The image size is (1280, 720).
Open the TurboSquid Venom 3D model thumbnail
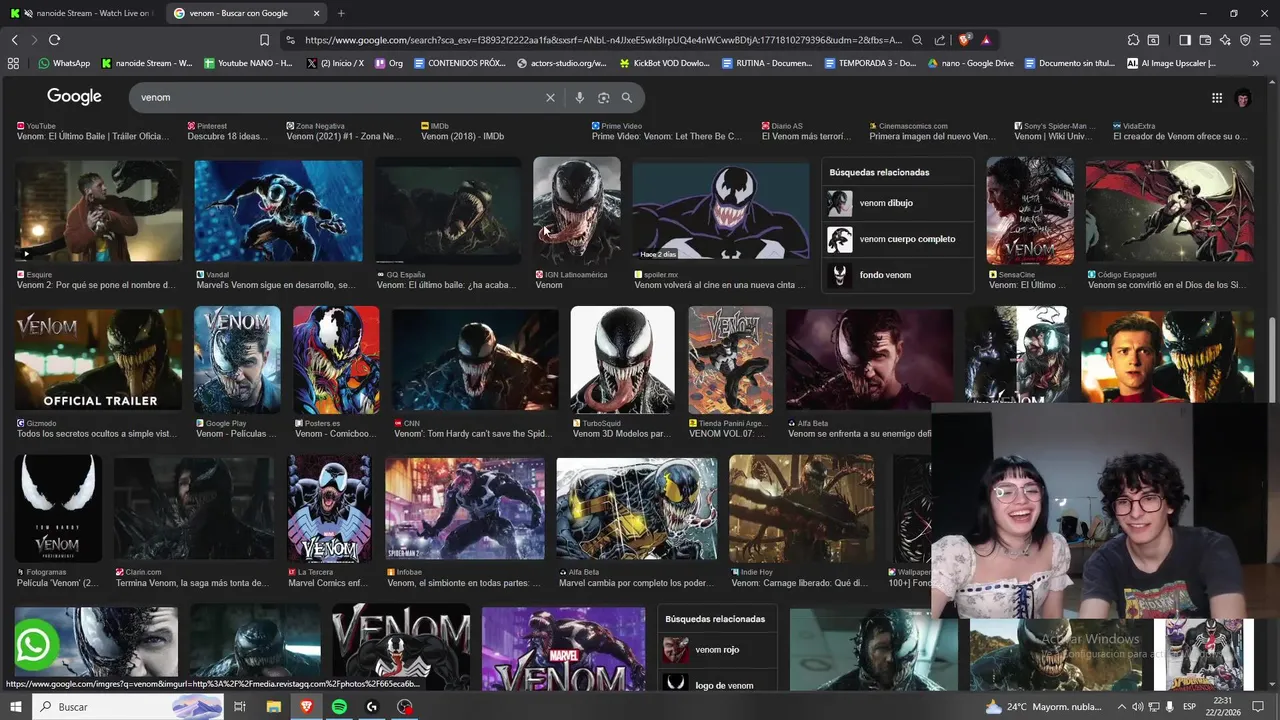pos(622,360)
